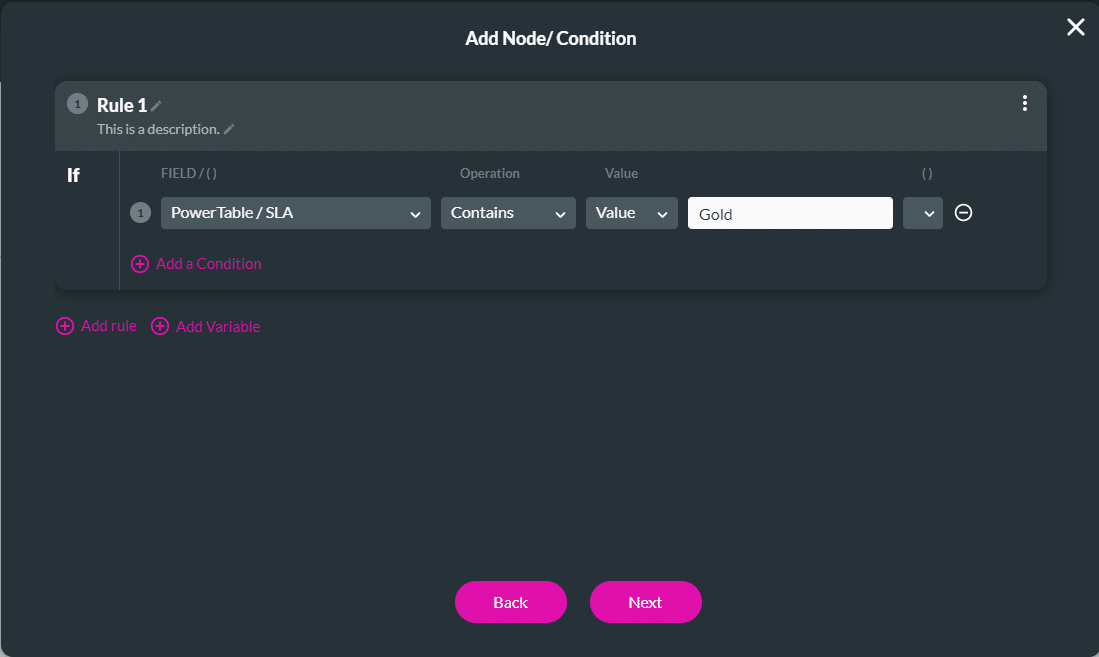Click the plus icon beside Add Variable
The height and width of the screenshot is (657, 1099).
[160, 326]
